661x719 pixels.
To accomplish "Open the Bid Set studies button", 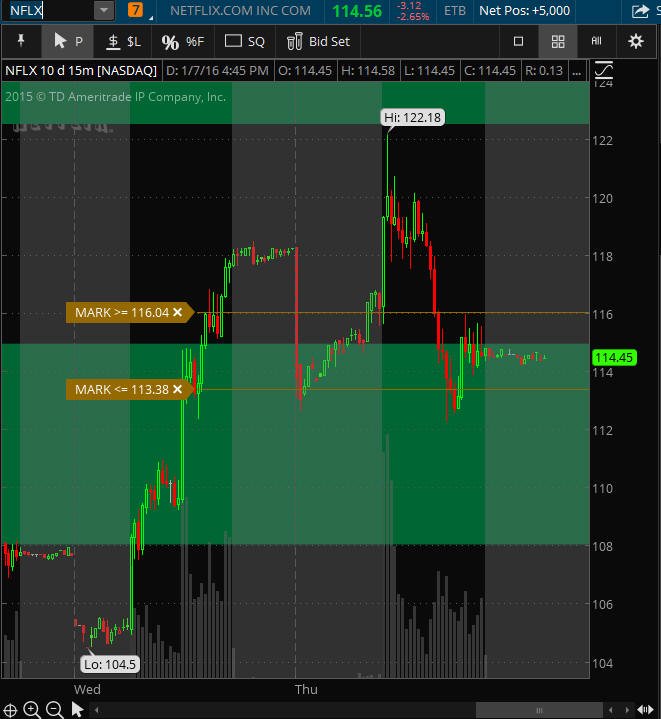I will (318, 41).
